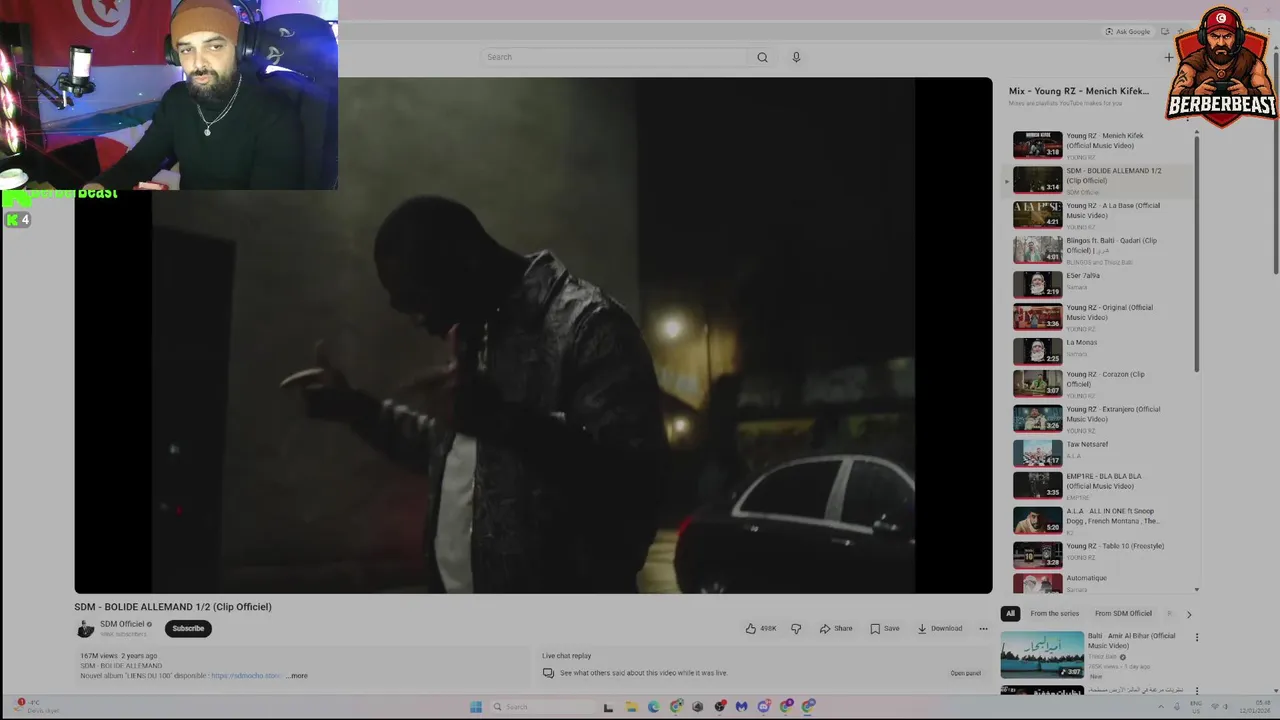Click the Mix - Young RZ playlist title
This screenshot has width=1280, height=720.
[1078, 91]
